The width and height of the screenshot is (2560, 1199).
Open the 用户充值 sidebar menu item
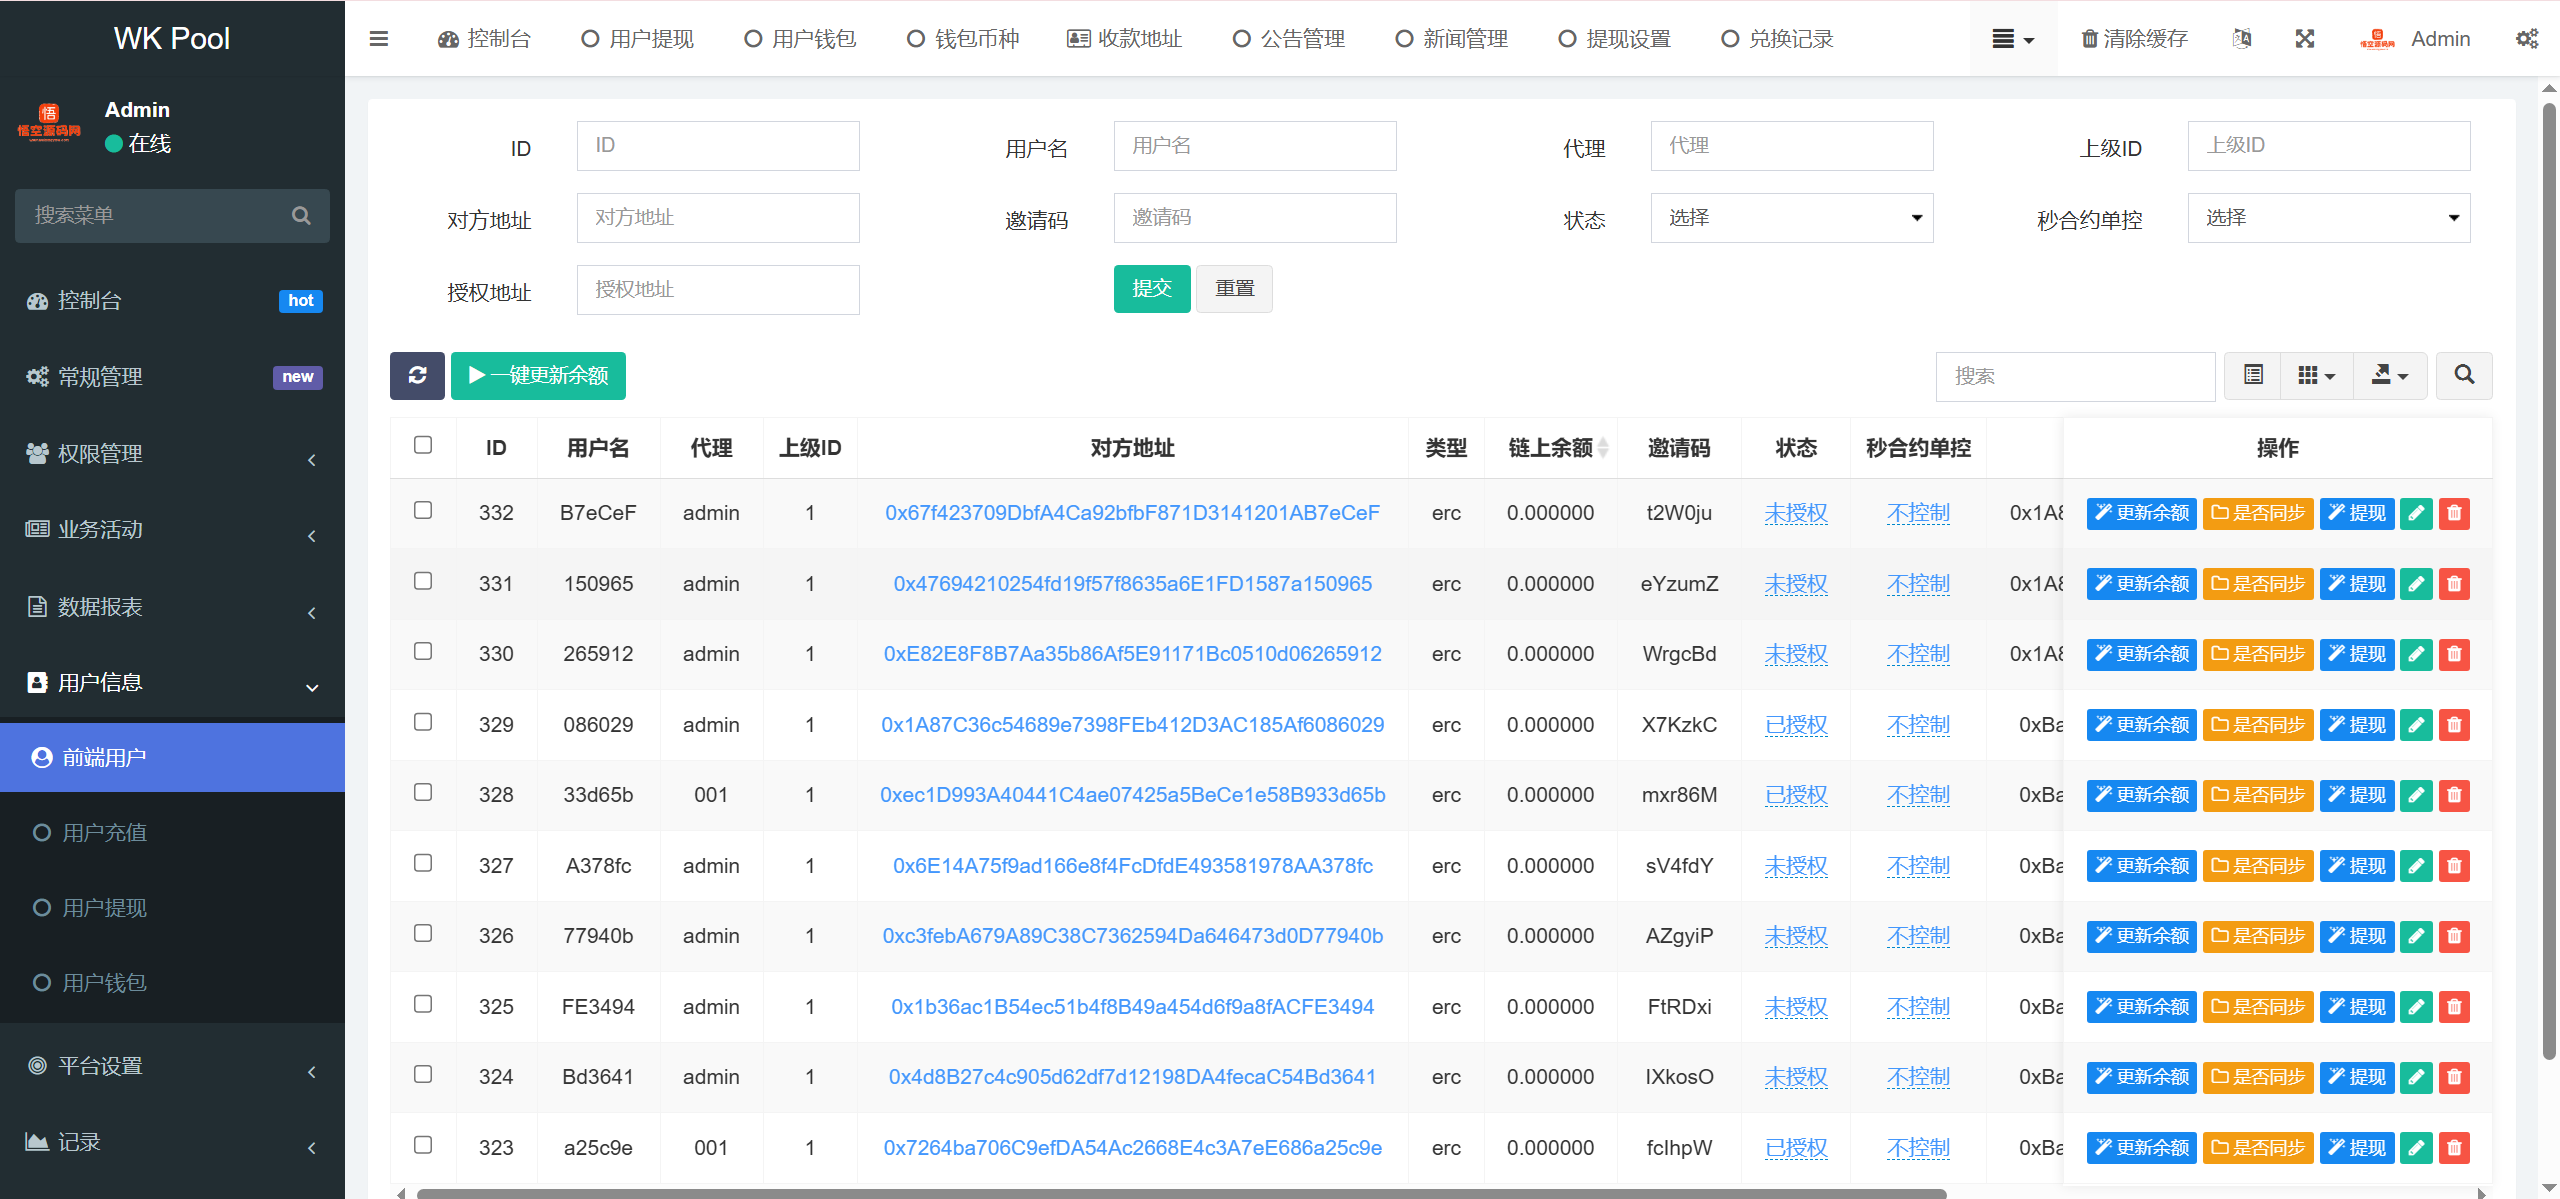tap(105, 833)
